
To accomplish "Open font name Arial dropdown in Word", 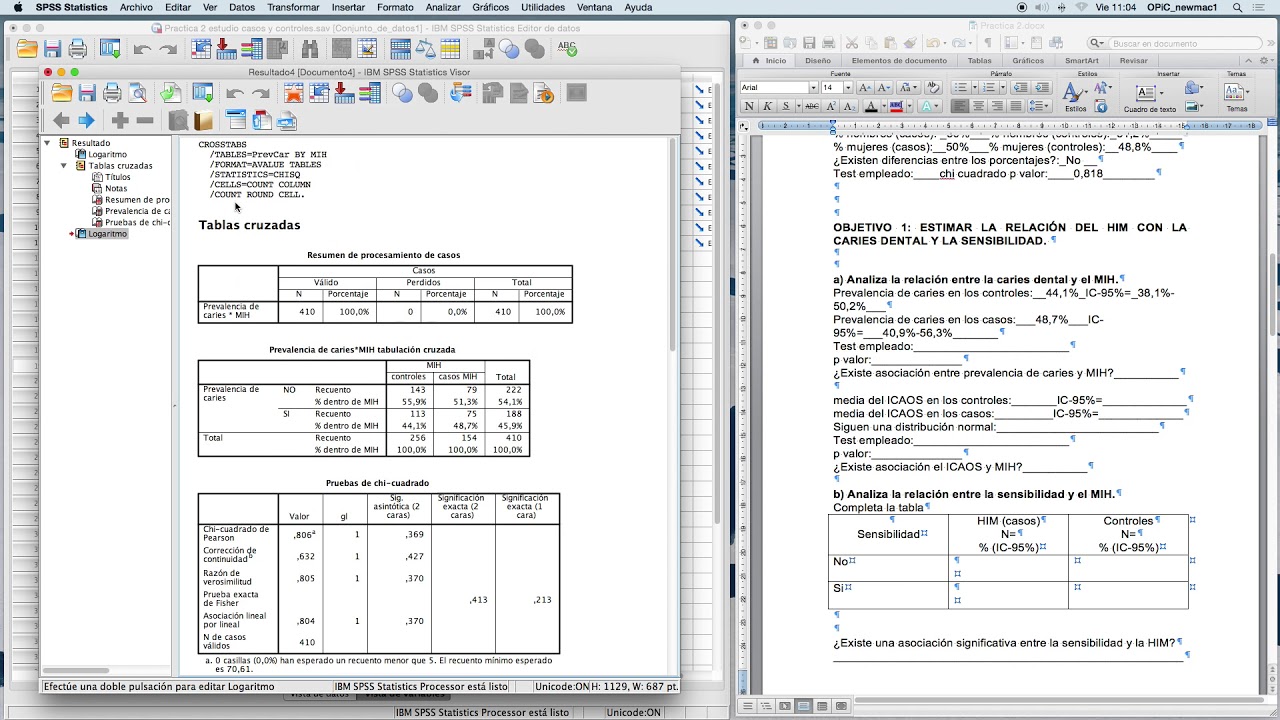I will [x=813, y=88].
